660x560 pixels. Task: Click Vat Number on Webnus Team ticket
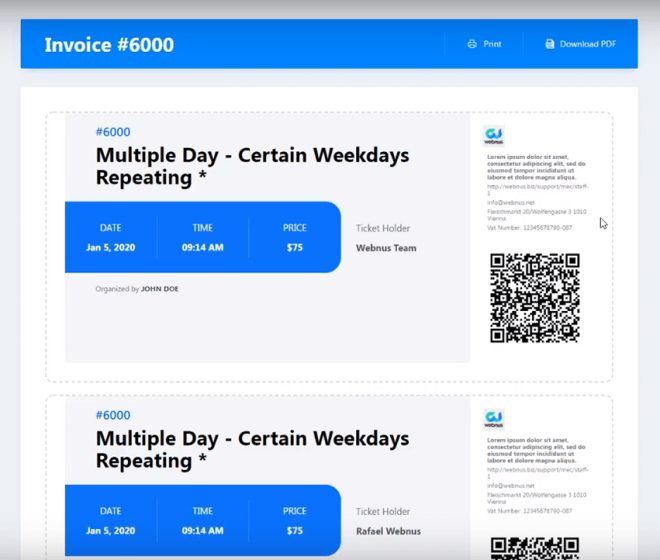(530, 228)
